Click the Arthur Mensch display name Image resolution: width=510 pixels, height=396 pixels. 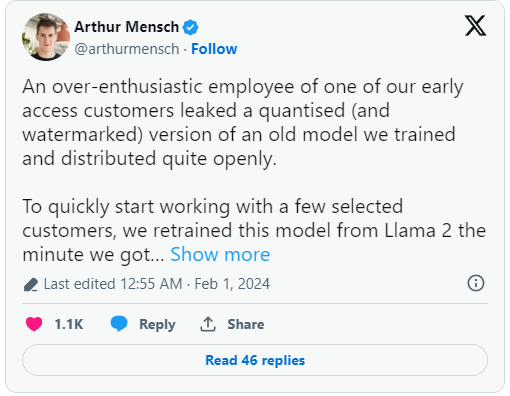pos(127,27)
